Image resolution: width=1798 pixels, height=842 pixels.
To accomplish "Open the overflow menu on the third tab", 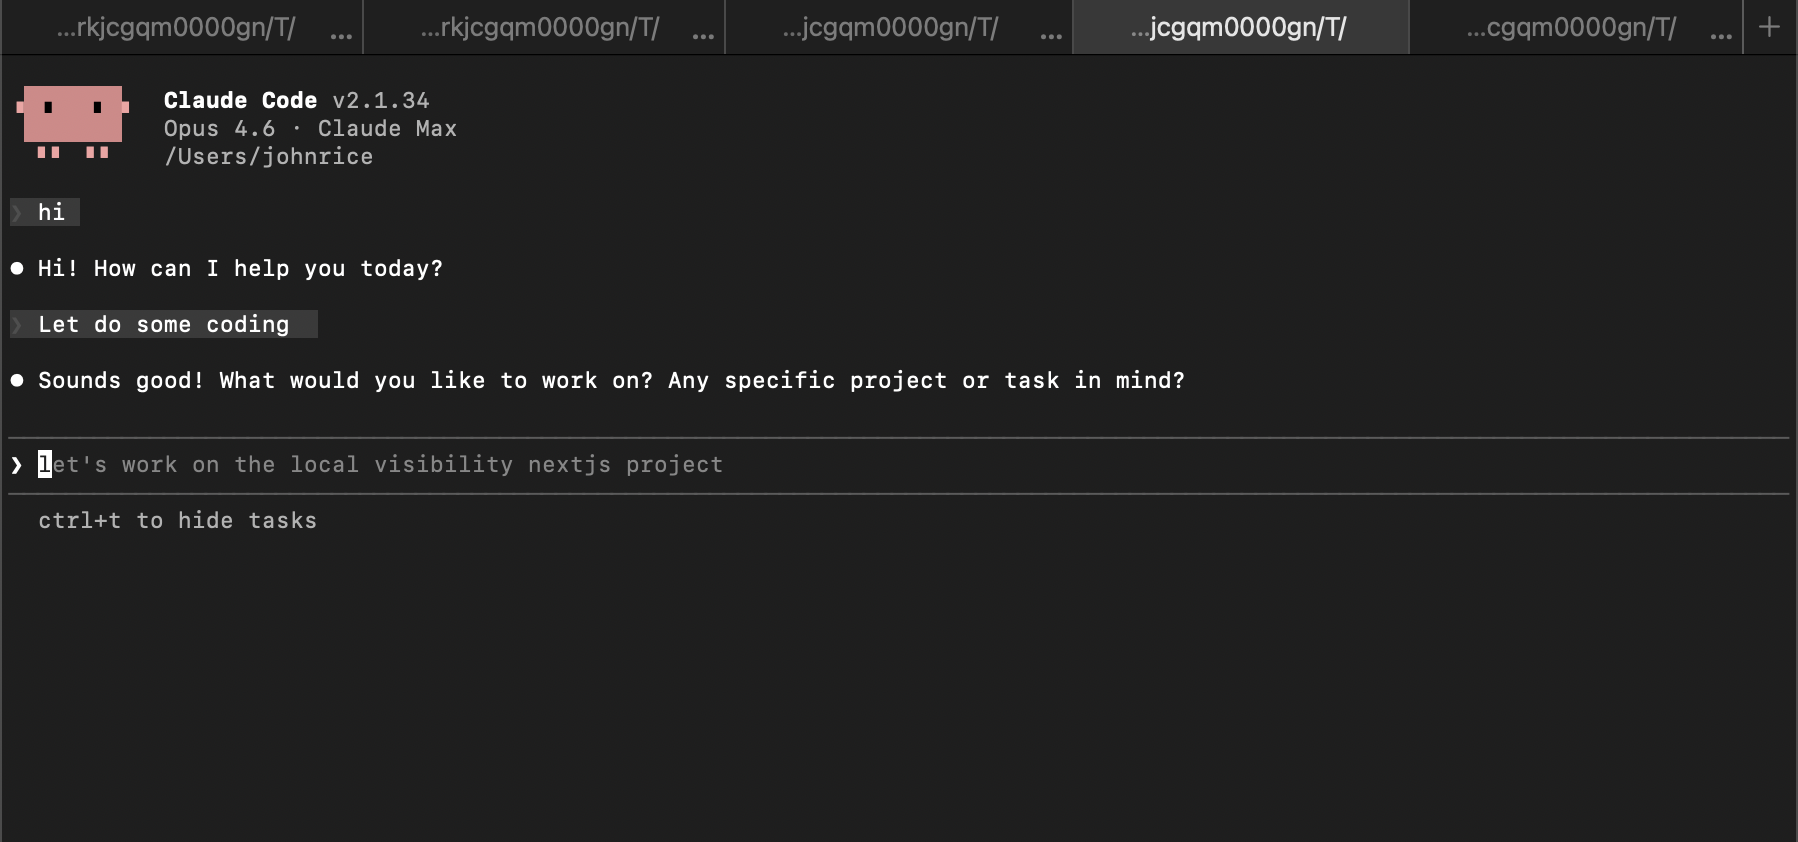I will click(x=1052, y=31).
